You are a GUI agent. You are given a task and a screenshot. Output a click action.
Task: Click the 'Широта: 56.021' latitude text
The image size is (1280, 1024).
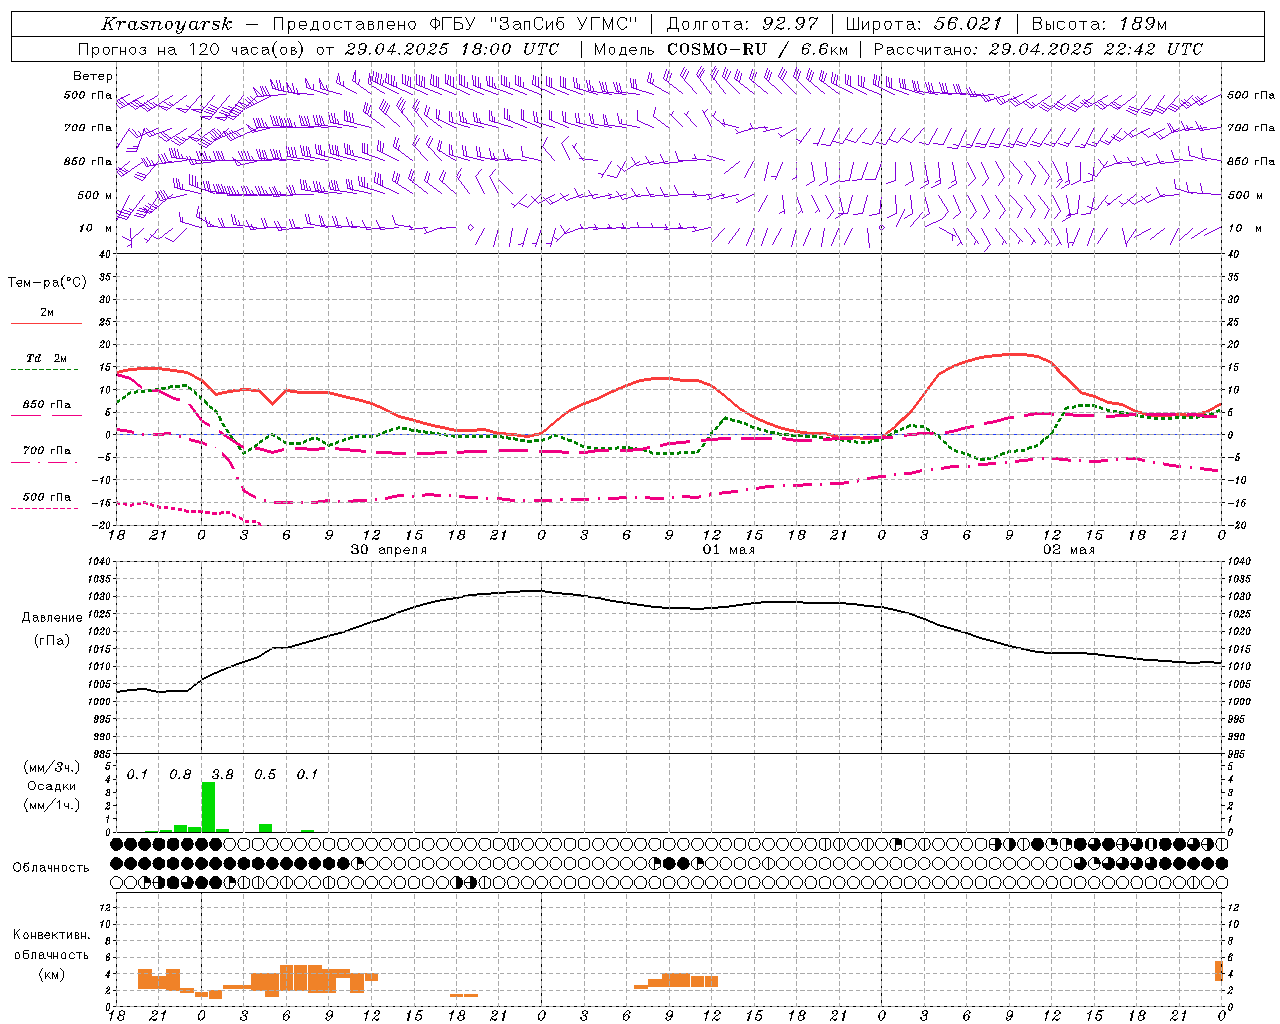(x=923, y=24)
